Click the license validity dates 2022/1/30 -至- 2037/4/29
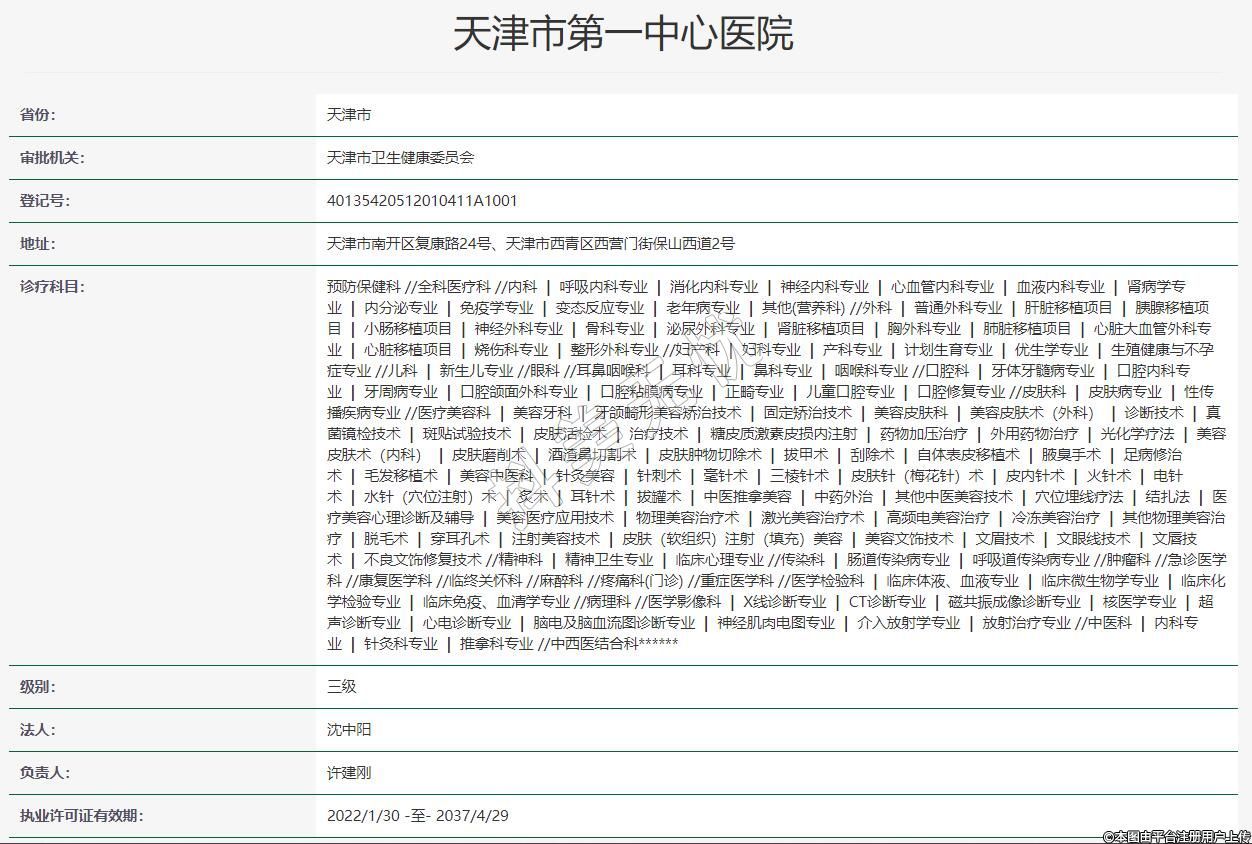Screen dimensions: 1252x844 [417, 816]
